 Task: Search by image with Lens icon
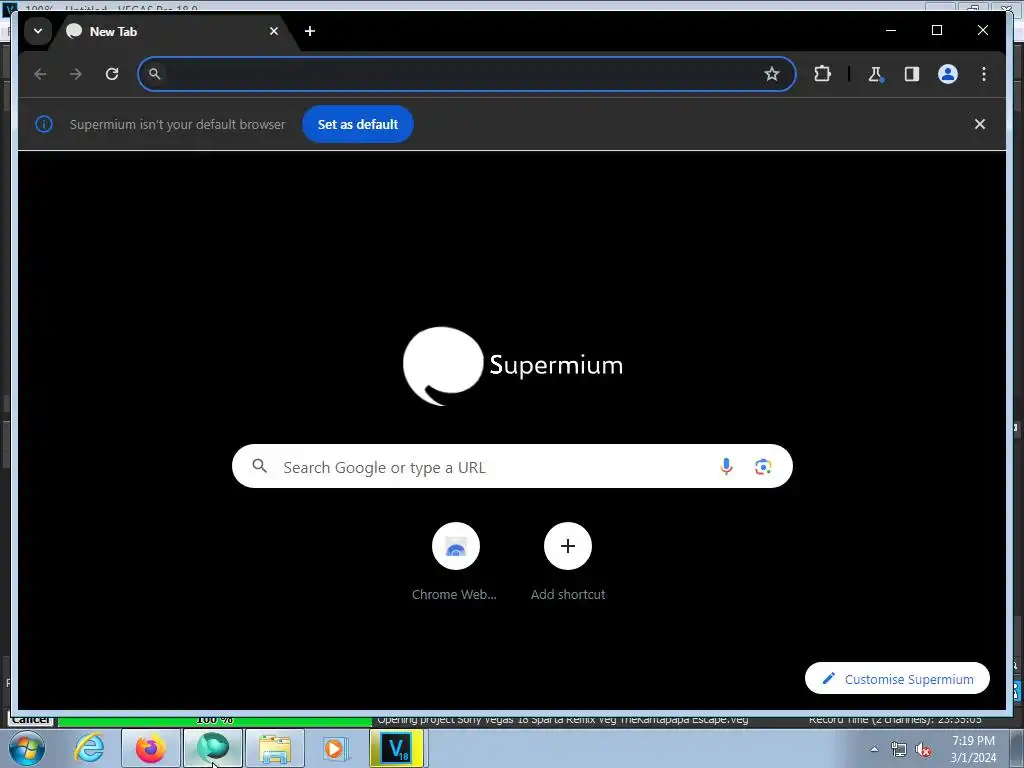pyautogui.click(x=763, y=466)
